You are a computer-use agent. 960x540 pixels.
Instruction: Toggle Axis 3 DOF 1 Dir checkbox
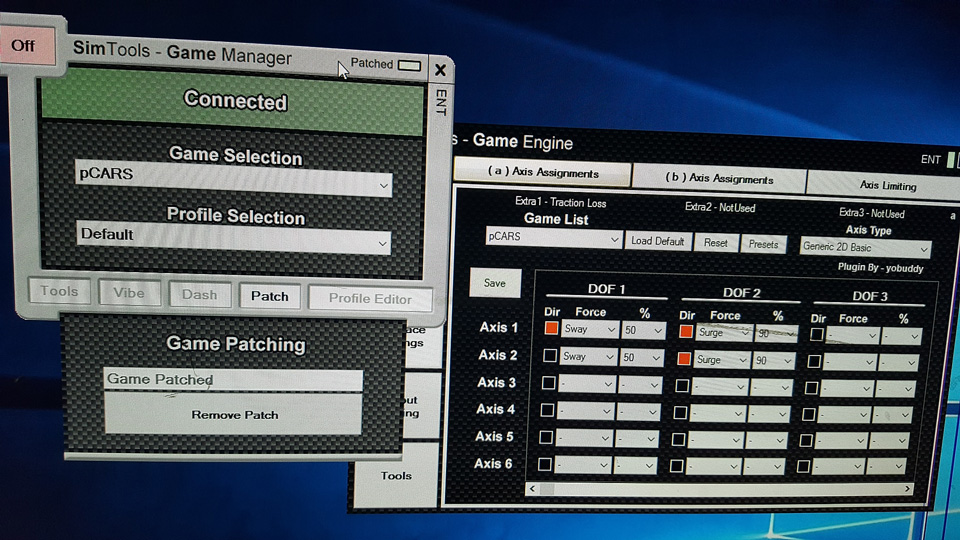549,383
